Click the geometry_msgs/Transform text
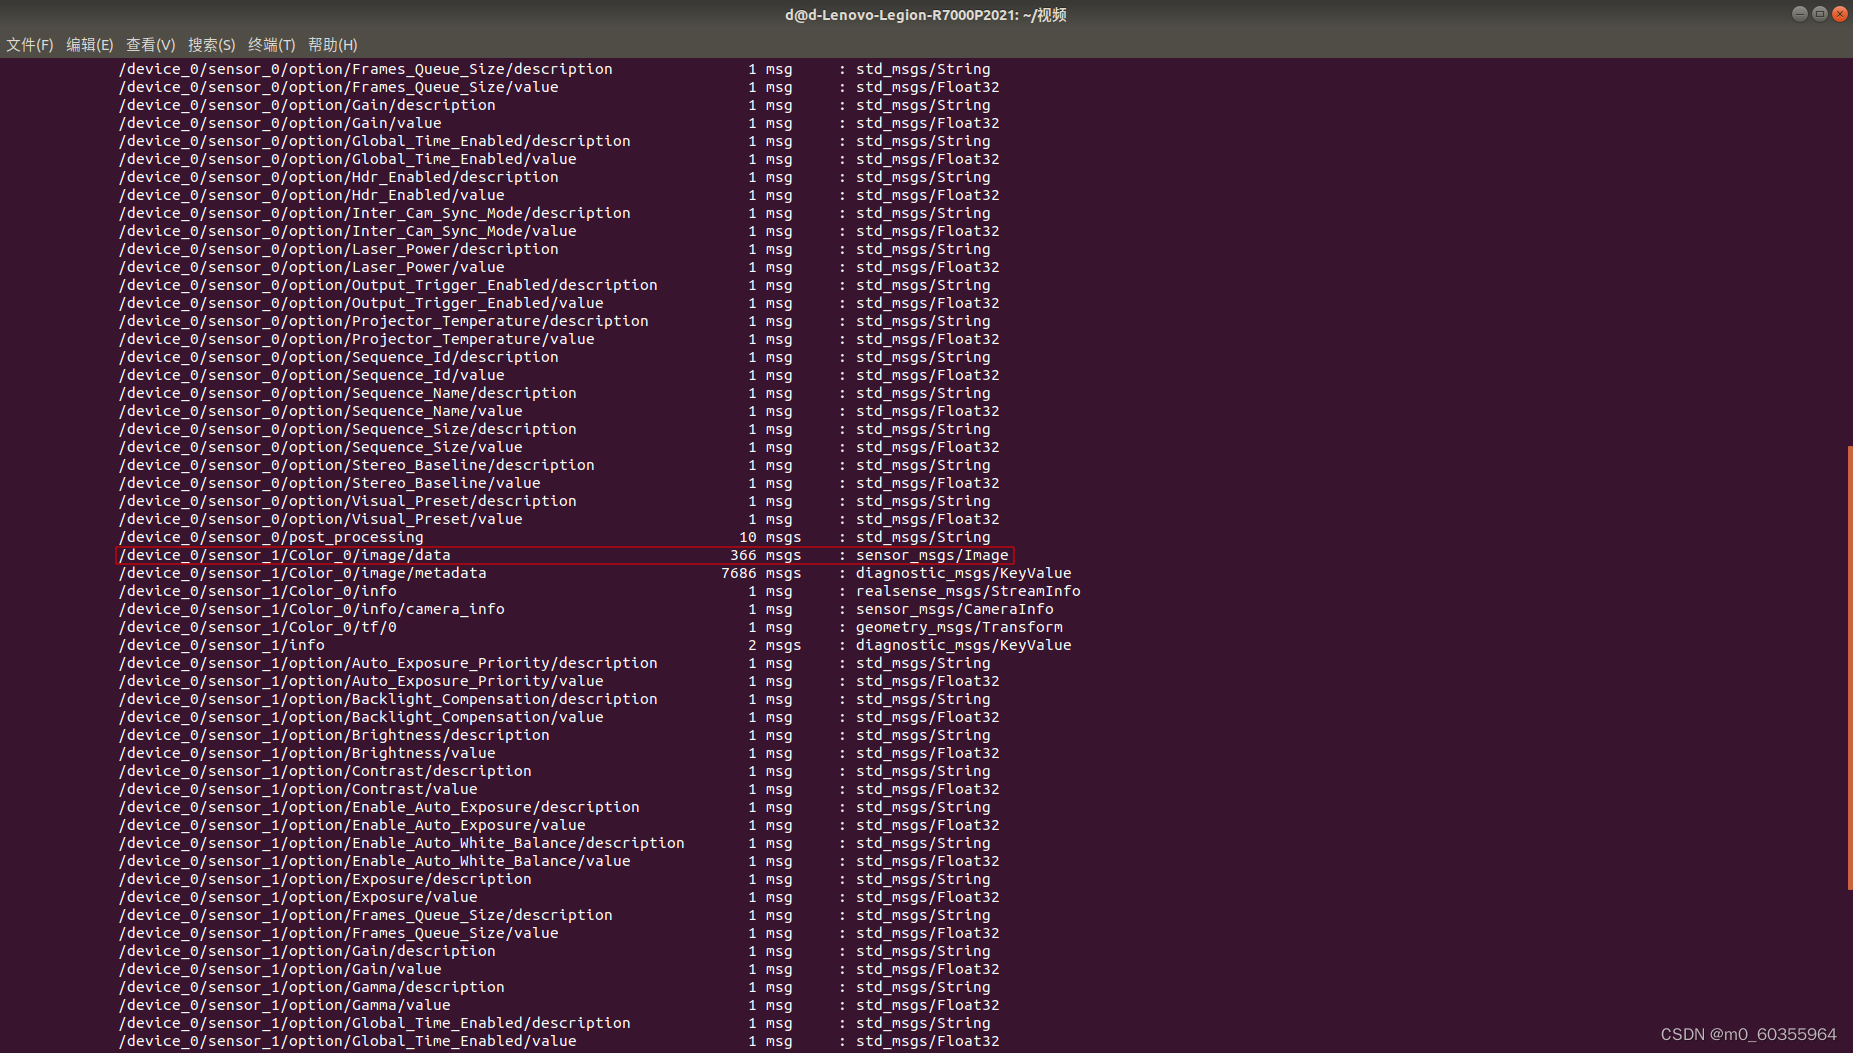 tap(959, 627)
